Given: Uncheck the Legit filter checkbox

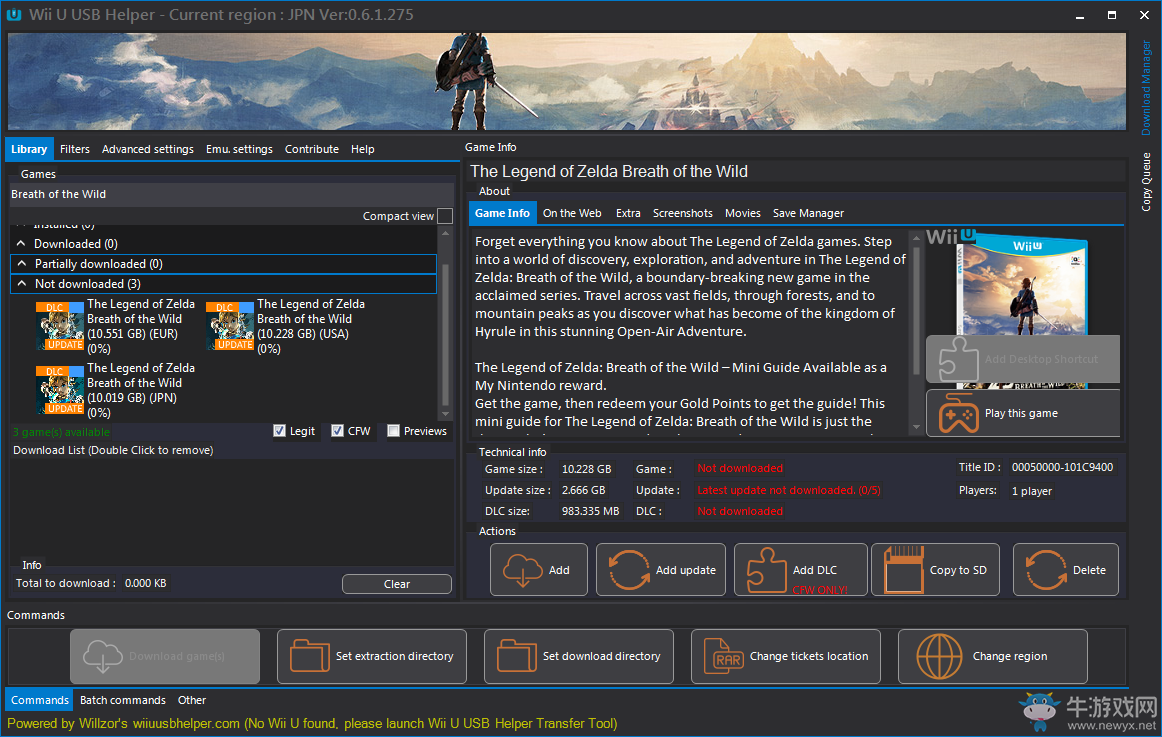Looking at the screenshot, I should pos(279,430).
